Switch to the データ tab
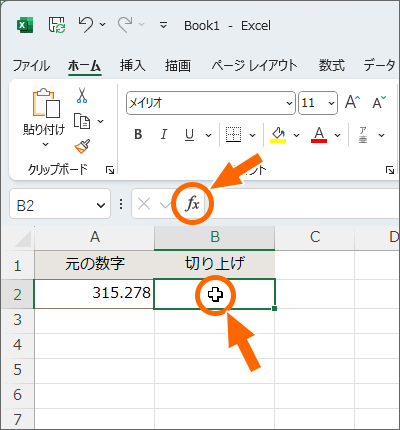The height and width of the screenshot is (430, 400). (x=380, y=65)
